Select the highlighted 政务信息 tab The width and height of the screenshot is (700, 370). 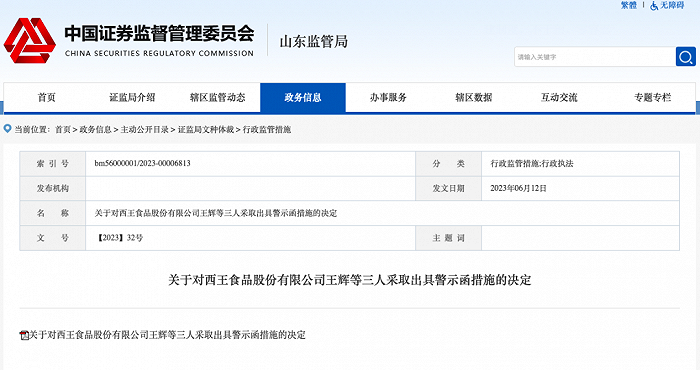303,97
